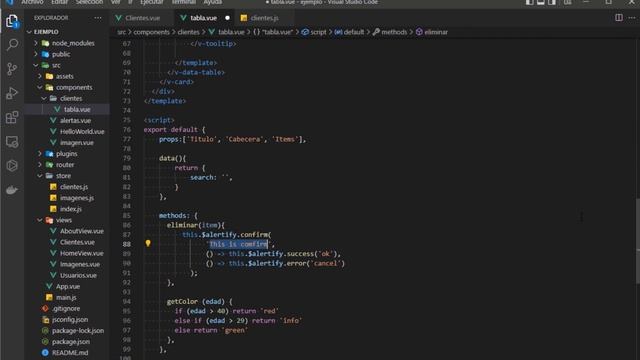Click 'eliminar' breadcrumb segment
Screen dimensions: 640x360
436,32
